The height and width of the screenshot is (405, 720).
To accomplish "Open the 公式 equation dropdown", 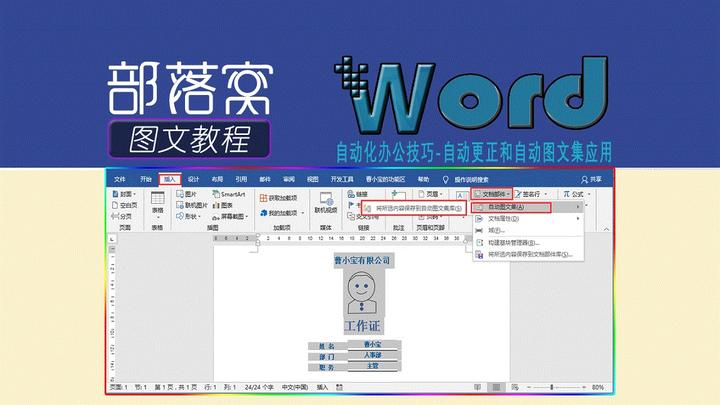I will pyautogui.click(x=577, y=194).
